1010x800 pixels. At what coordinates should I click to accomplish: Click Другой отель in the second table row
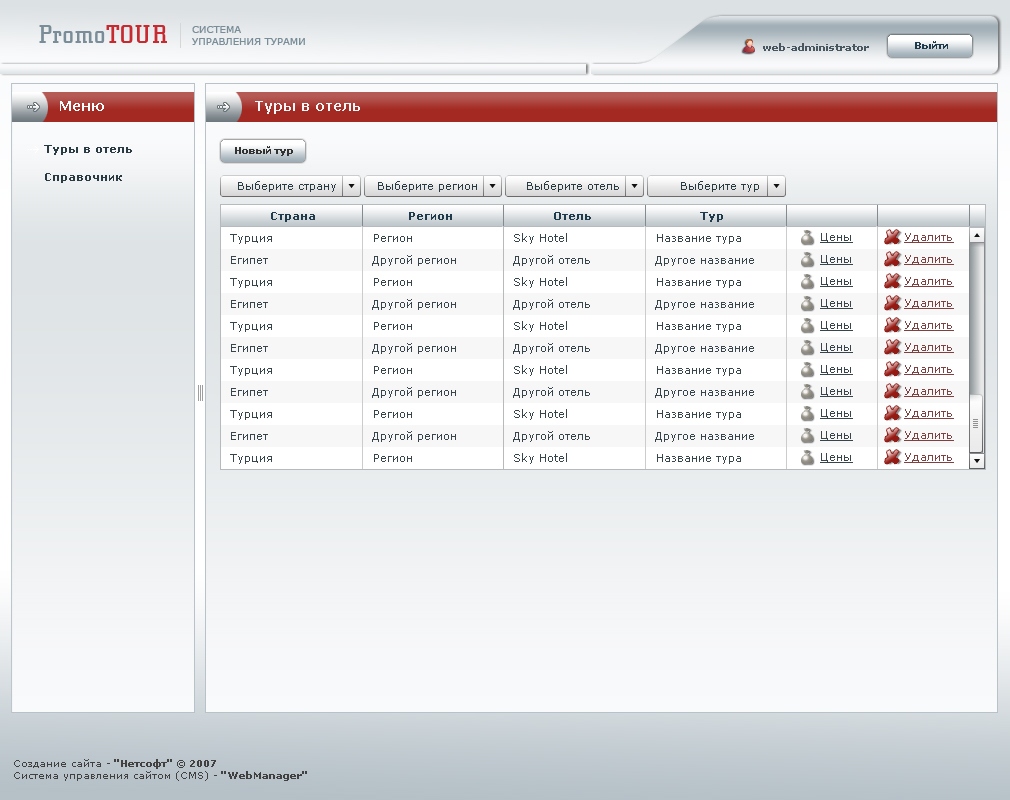[x=551, y=260]
